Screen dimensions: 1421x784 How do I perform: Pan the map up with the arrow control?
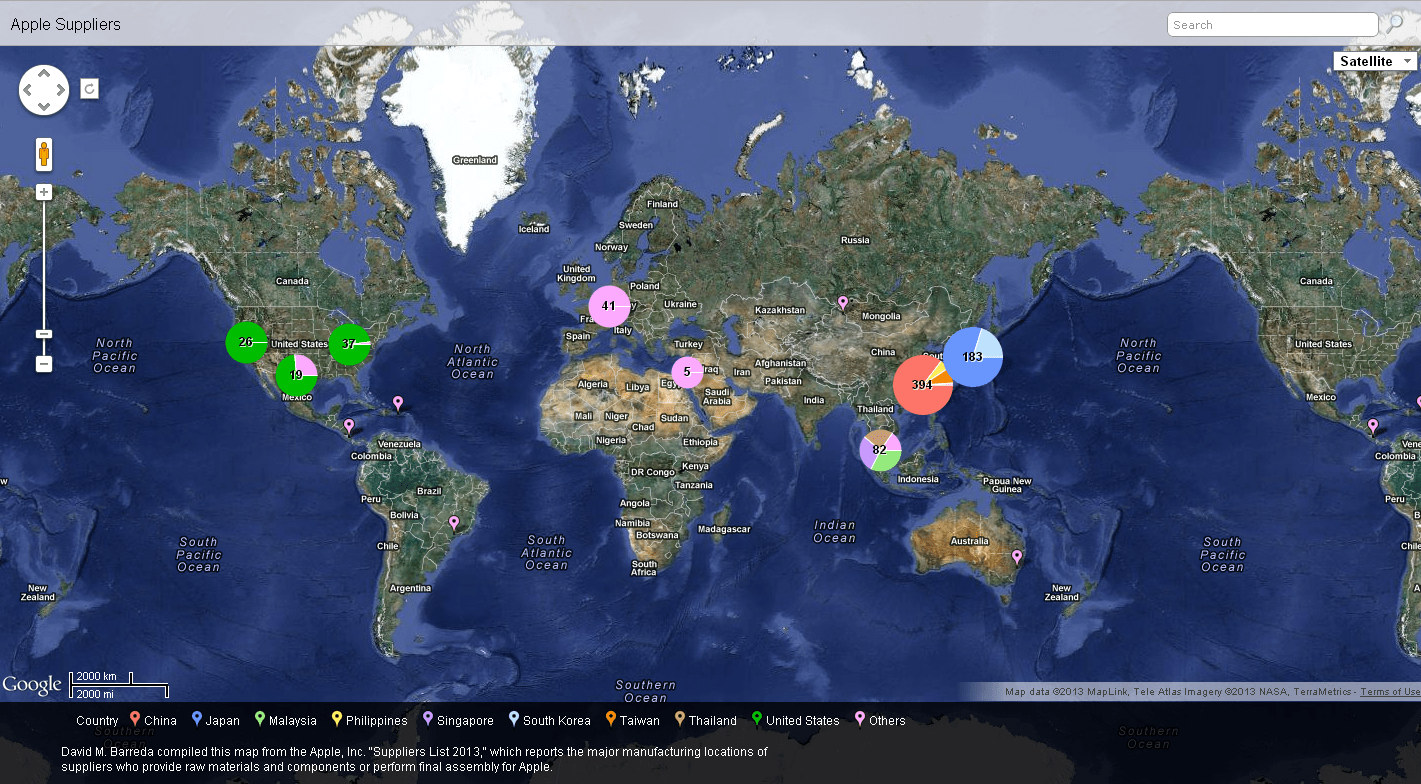(x=44, y=75)
